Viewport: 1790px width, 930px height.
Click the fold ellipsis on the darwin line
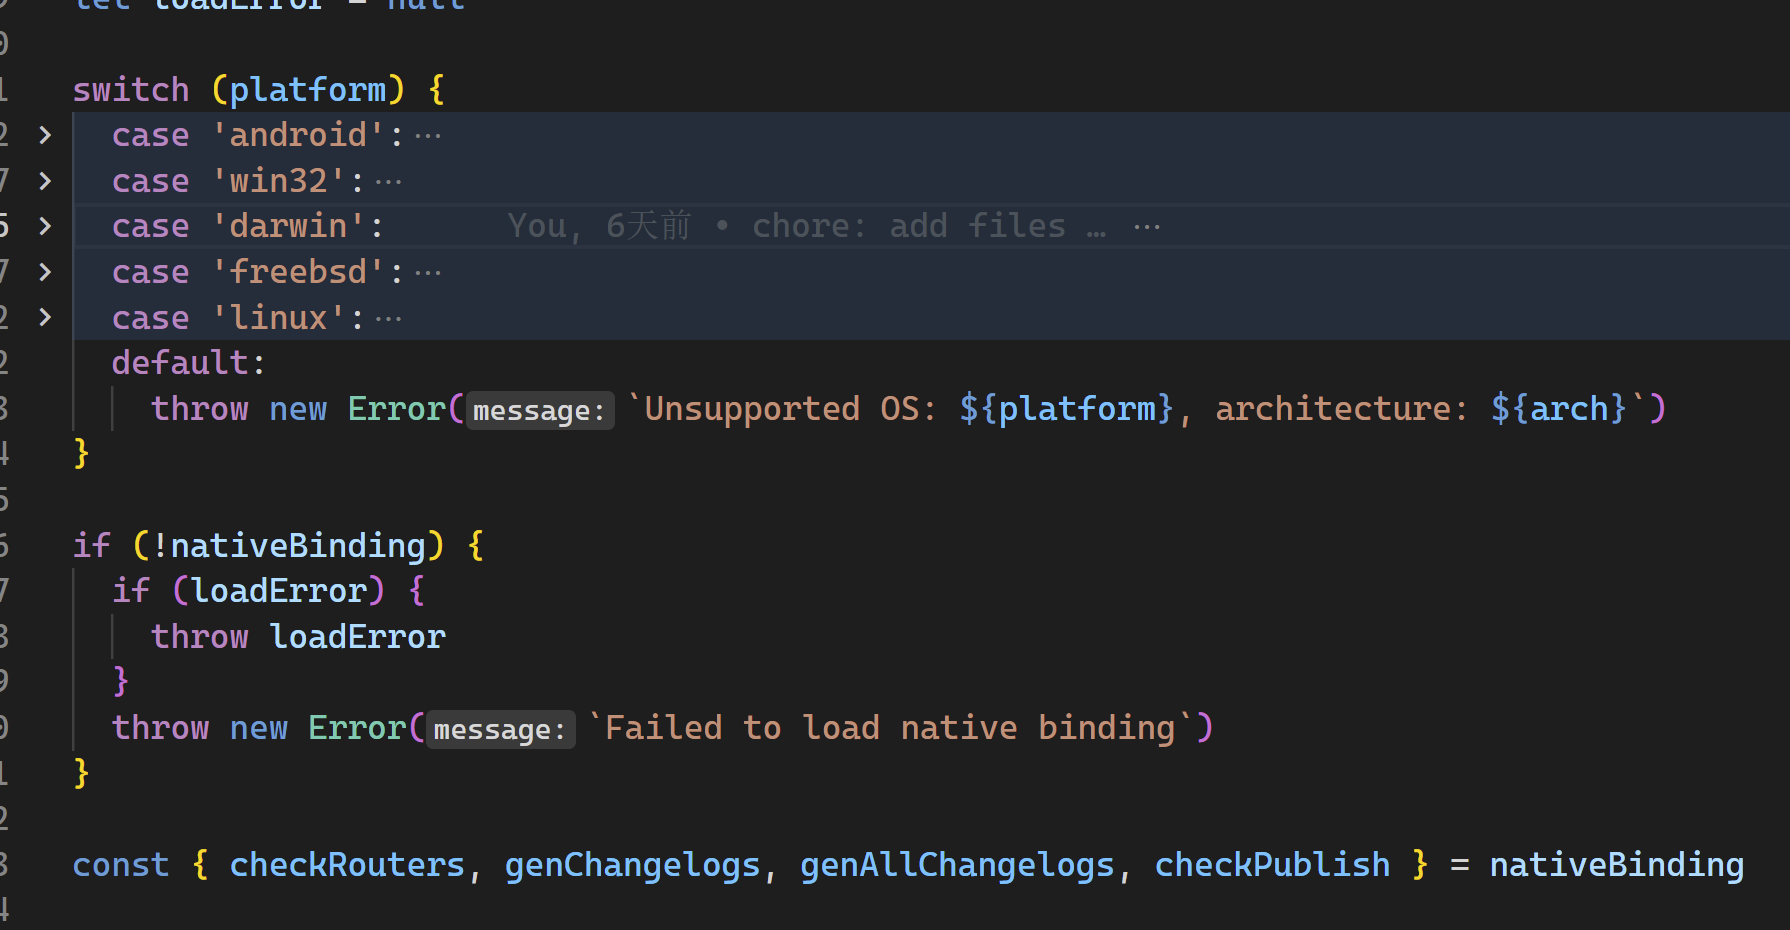(1147, 227)
